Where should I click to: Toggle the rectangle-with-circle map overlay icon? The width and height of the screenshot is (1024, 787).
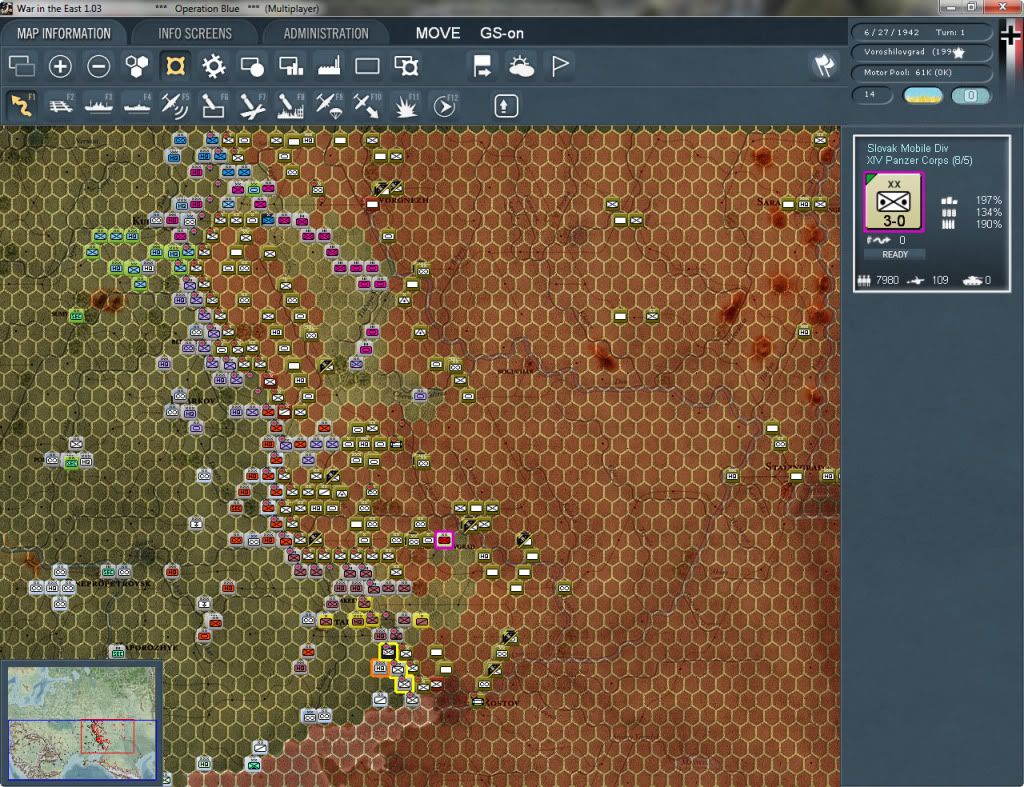(252, 66)
